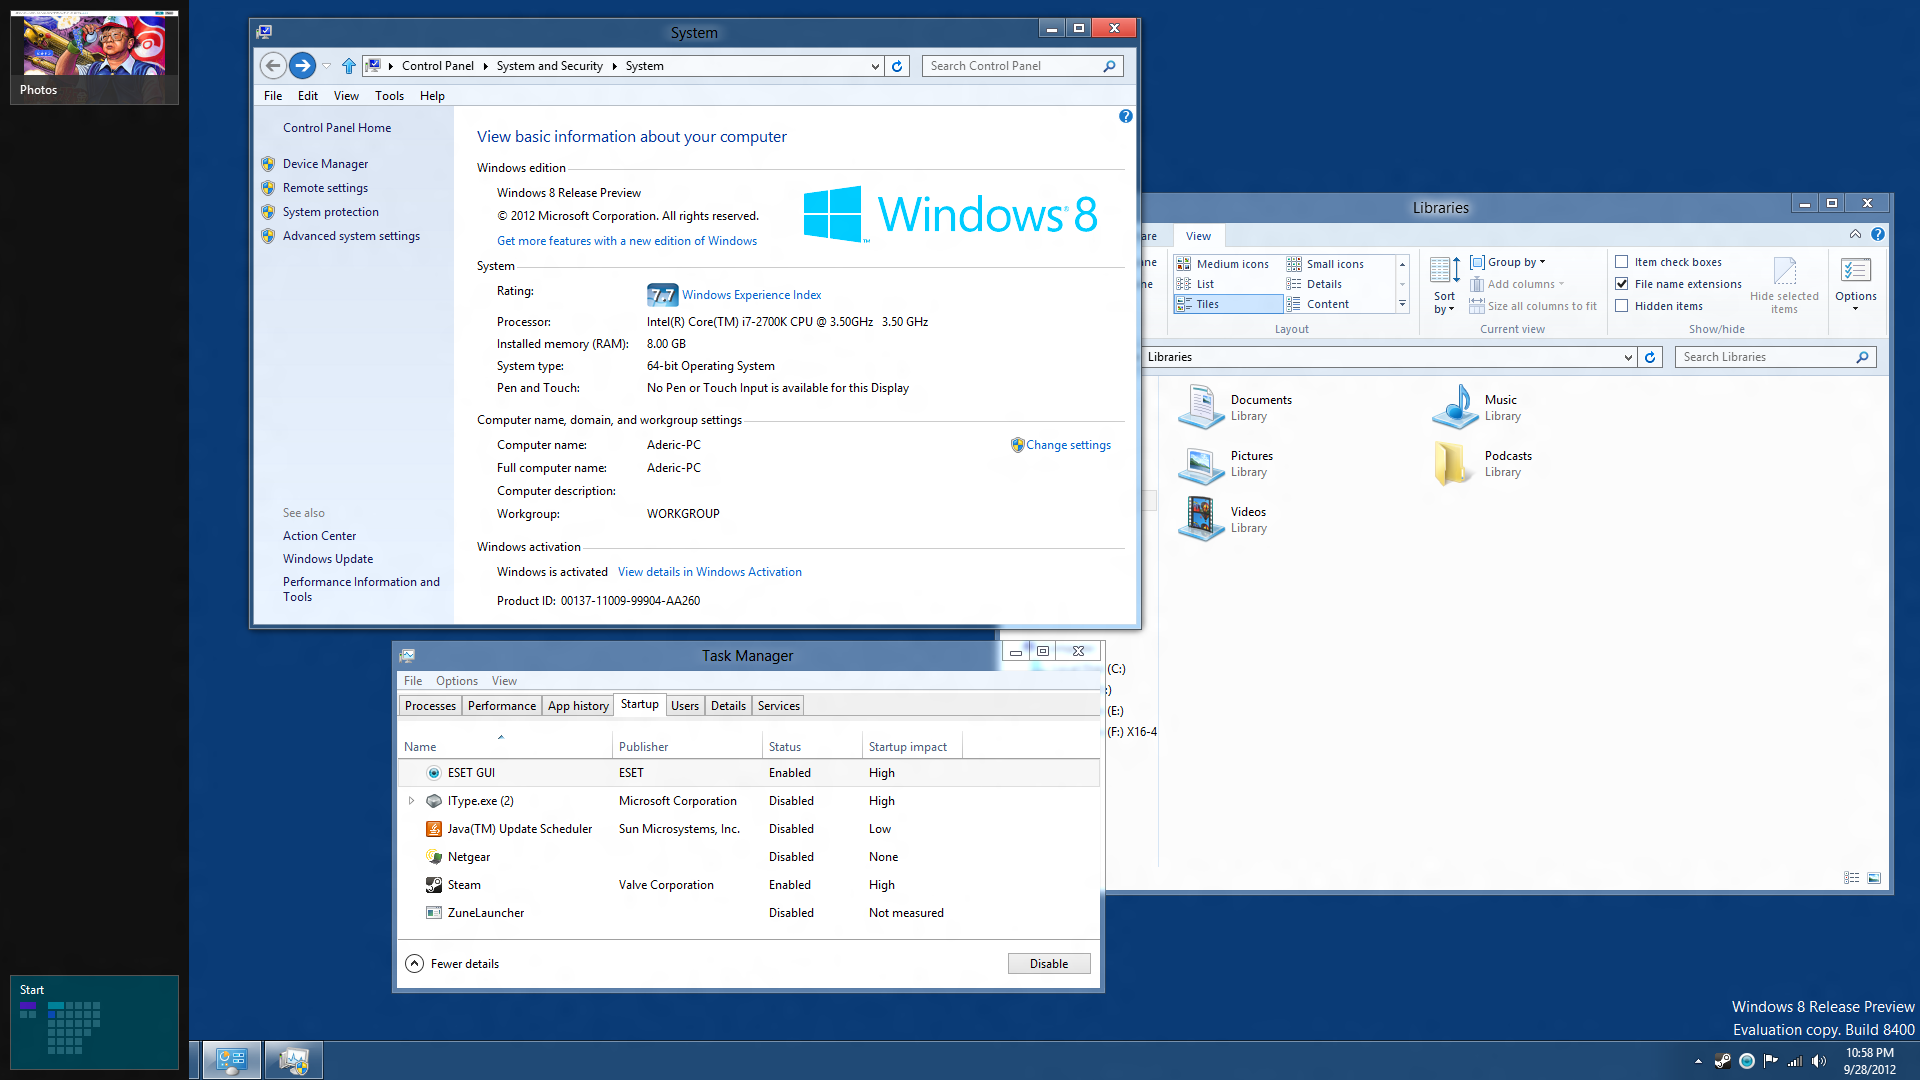The width and height of the screenshot is (1920, 1080).
Task: Click the Up arrow in System window
Action: (348, 66)
